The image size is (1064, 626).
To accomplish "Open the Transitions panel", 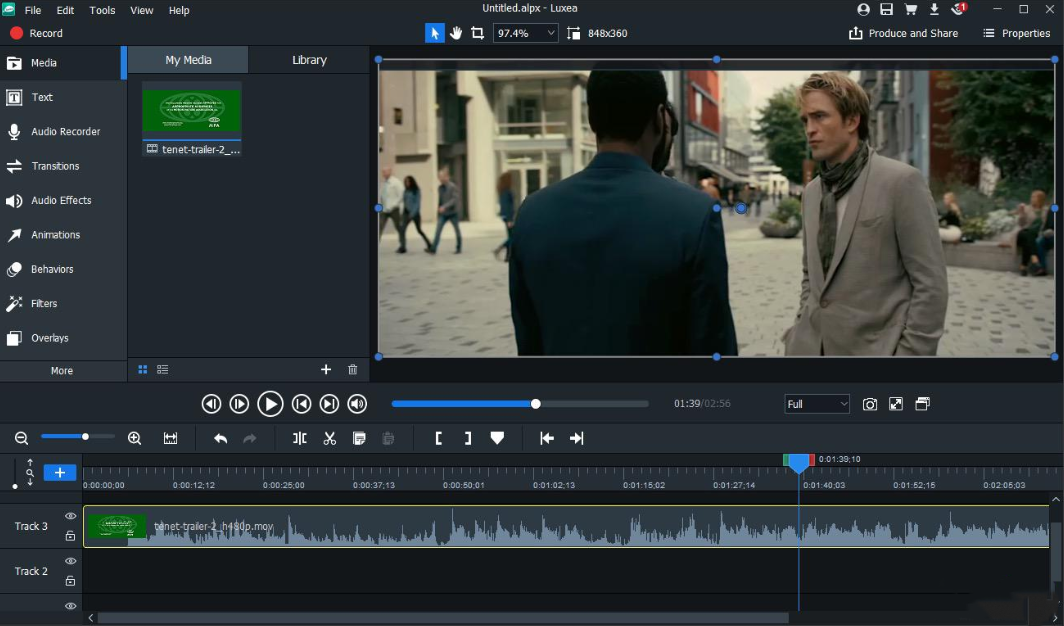I will [62, 166].
